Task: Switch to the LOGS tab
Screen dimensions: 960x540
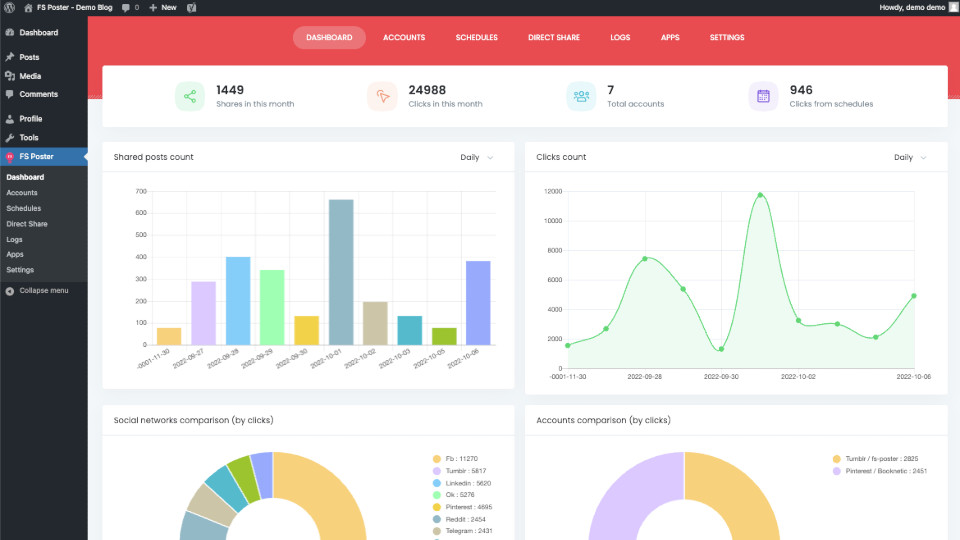Action: (x=620, y=37)
